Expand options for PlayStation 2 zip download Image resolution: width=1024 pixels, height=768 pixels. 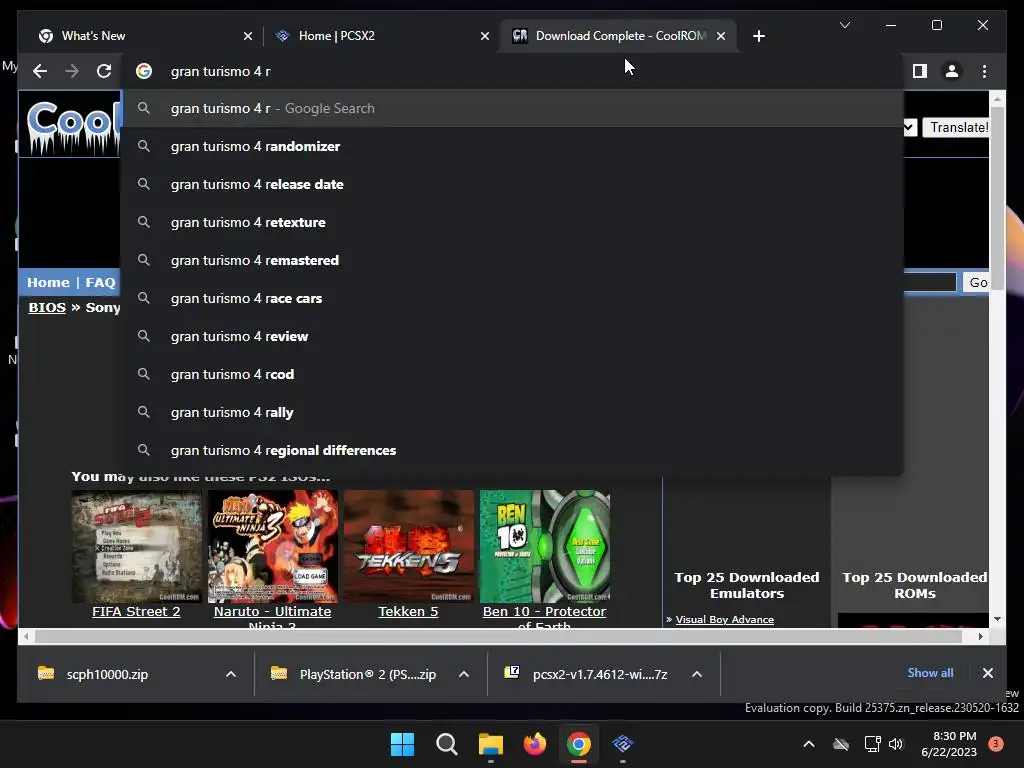pyautogui.click(x=464, y=674)
